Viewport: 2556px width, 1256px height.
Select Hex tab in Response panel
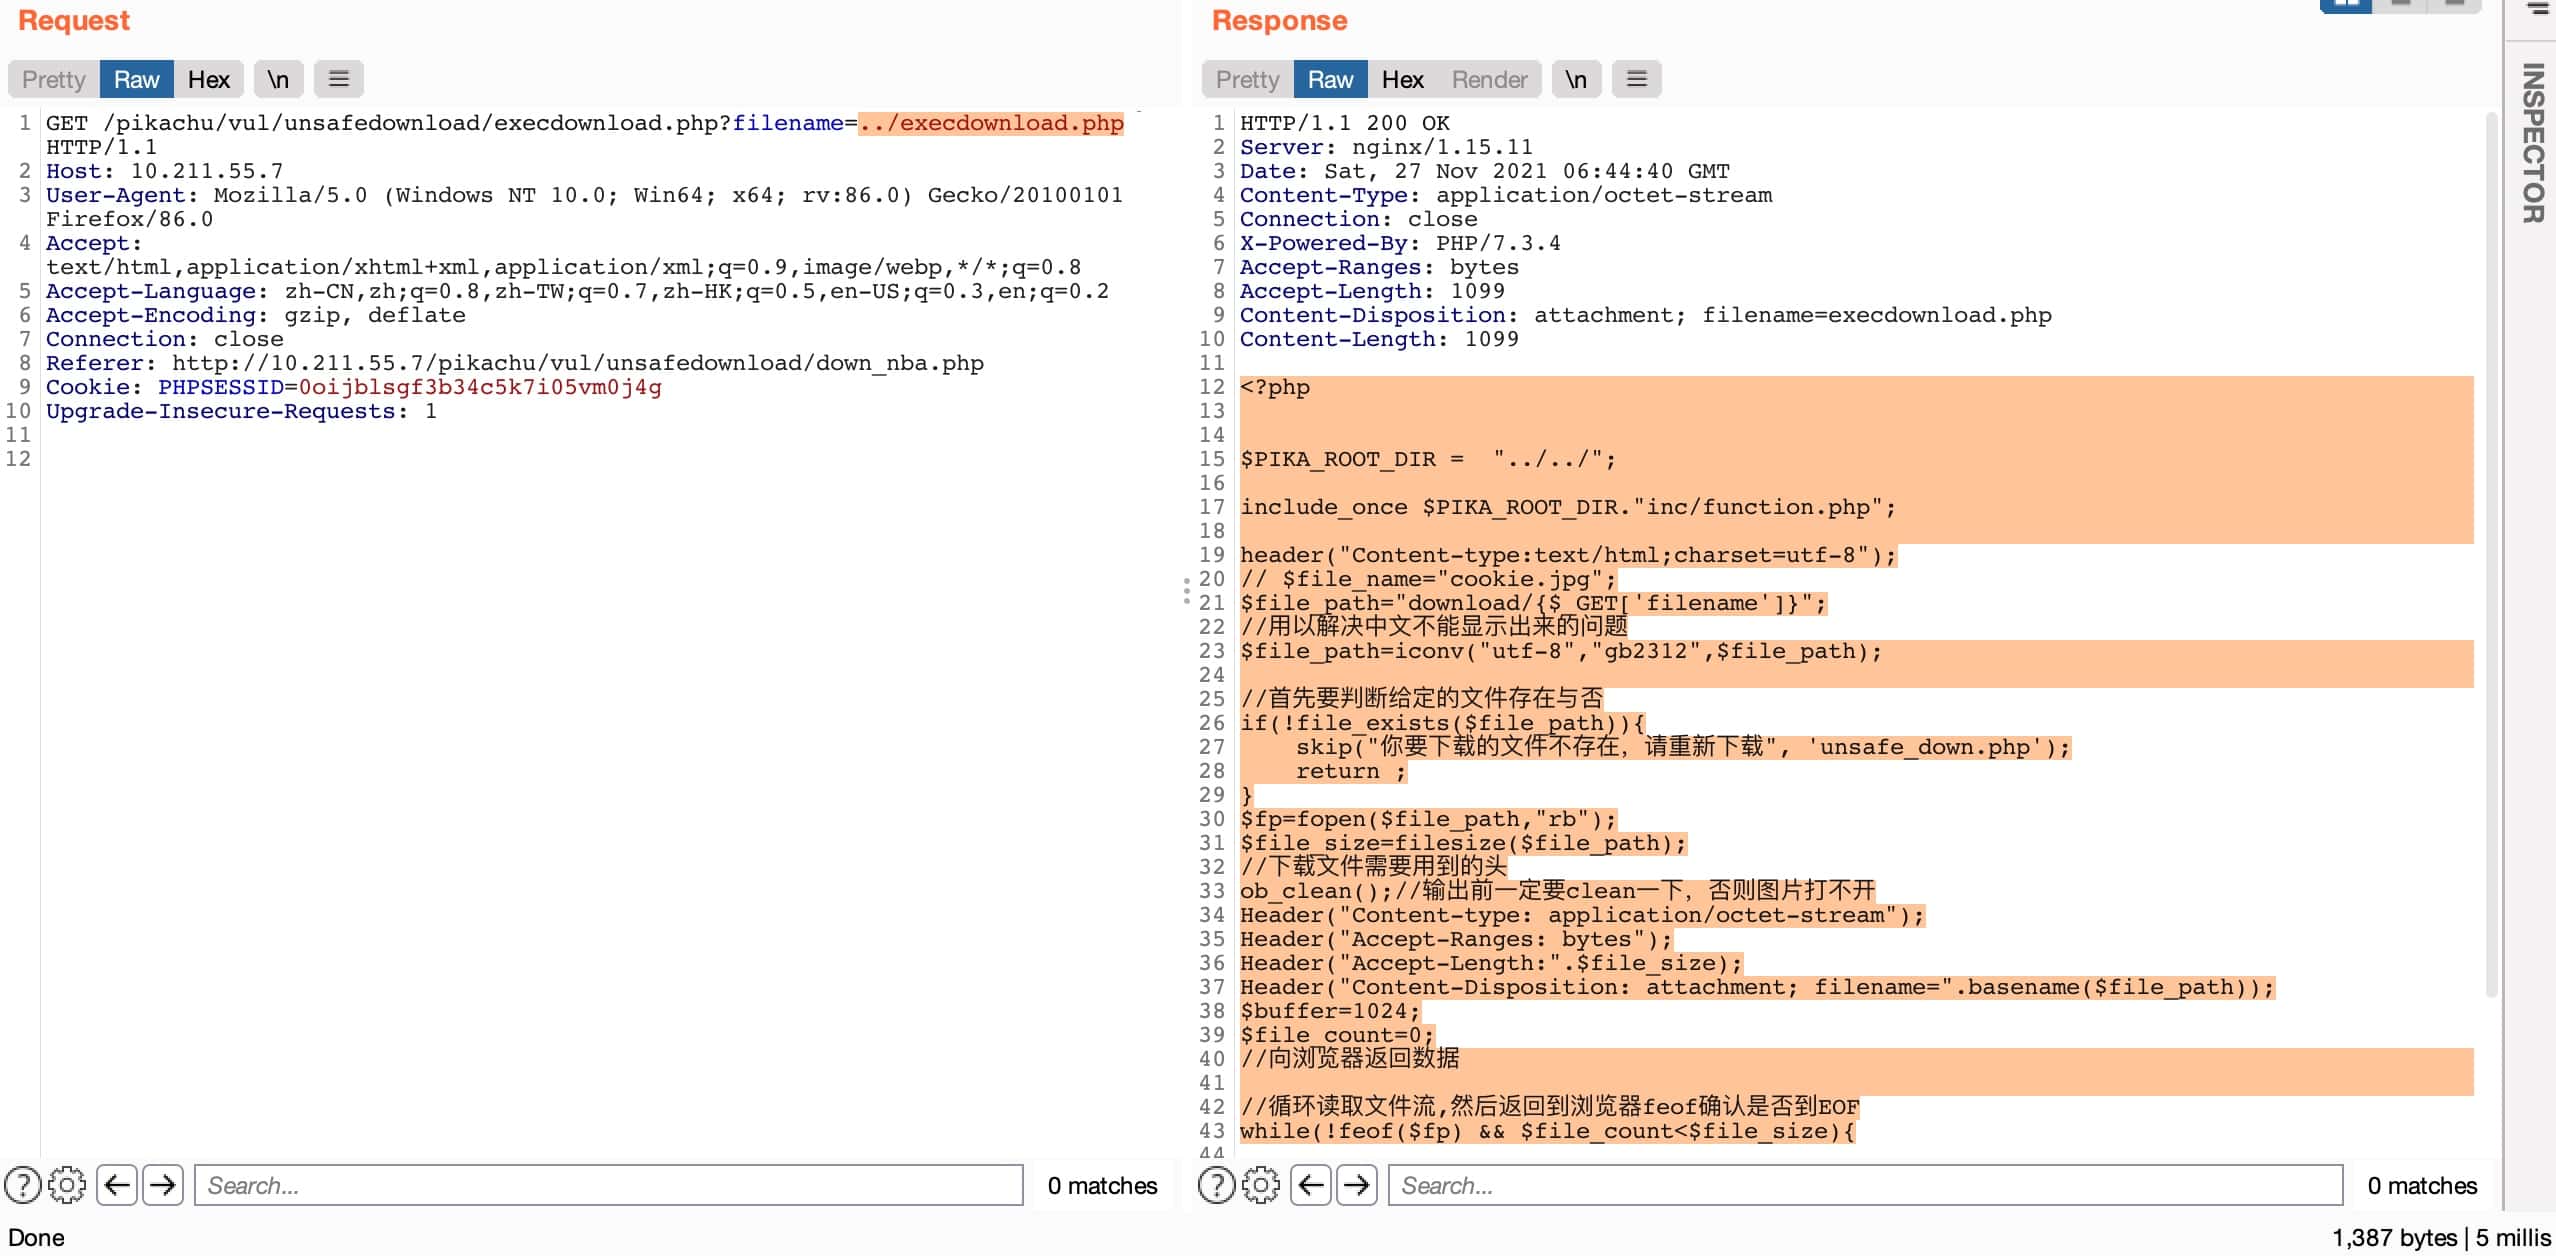point(1402,79)
